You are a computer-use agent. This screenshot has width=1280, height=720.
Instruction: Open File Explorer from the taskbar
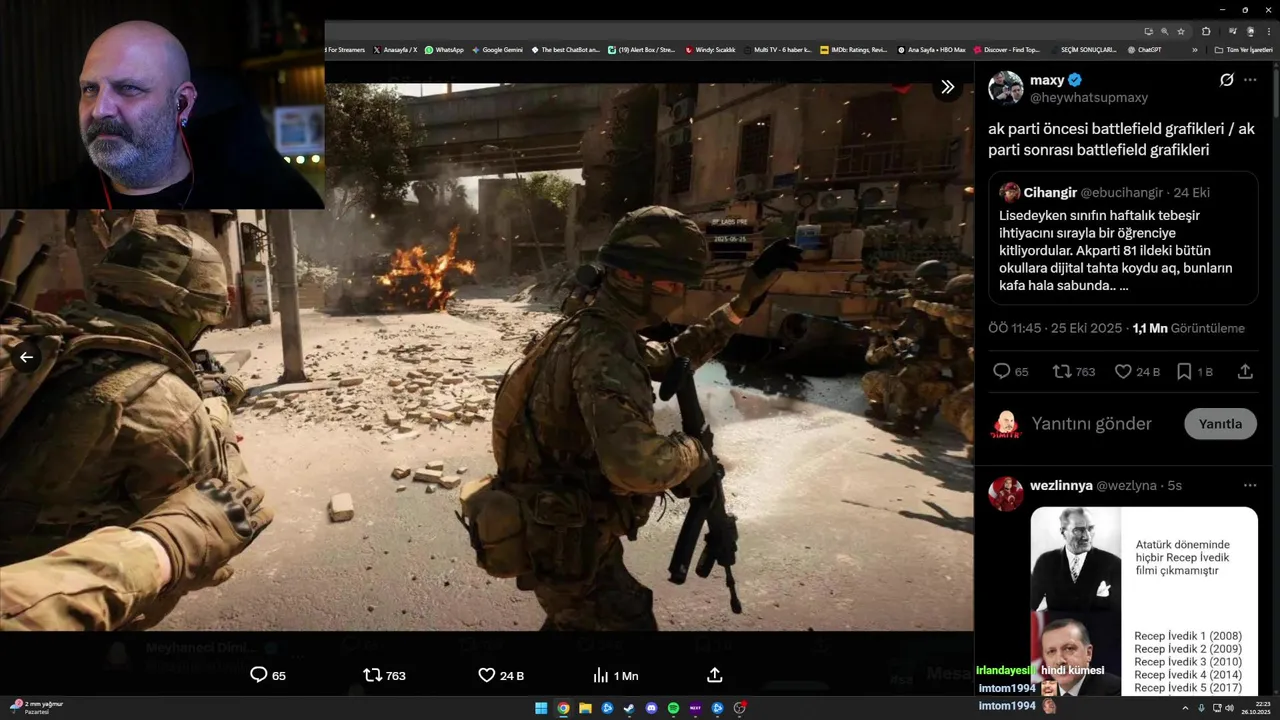click(x=585, y=708)
